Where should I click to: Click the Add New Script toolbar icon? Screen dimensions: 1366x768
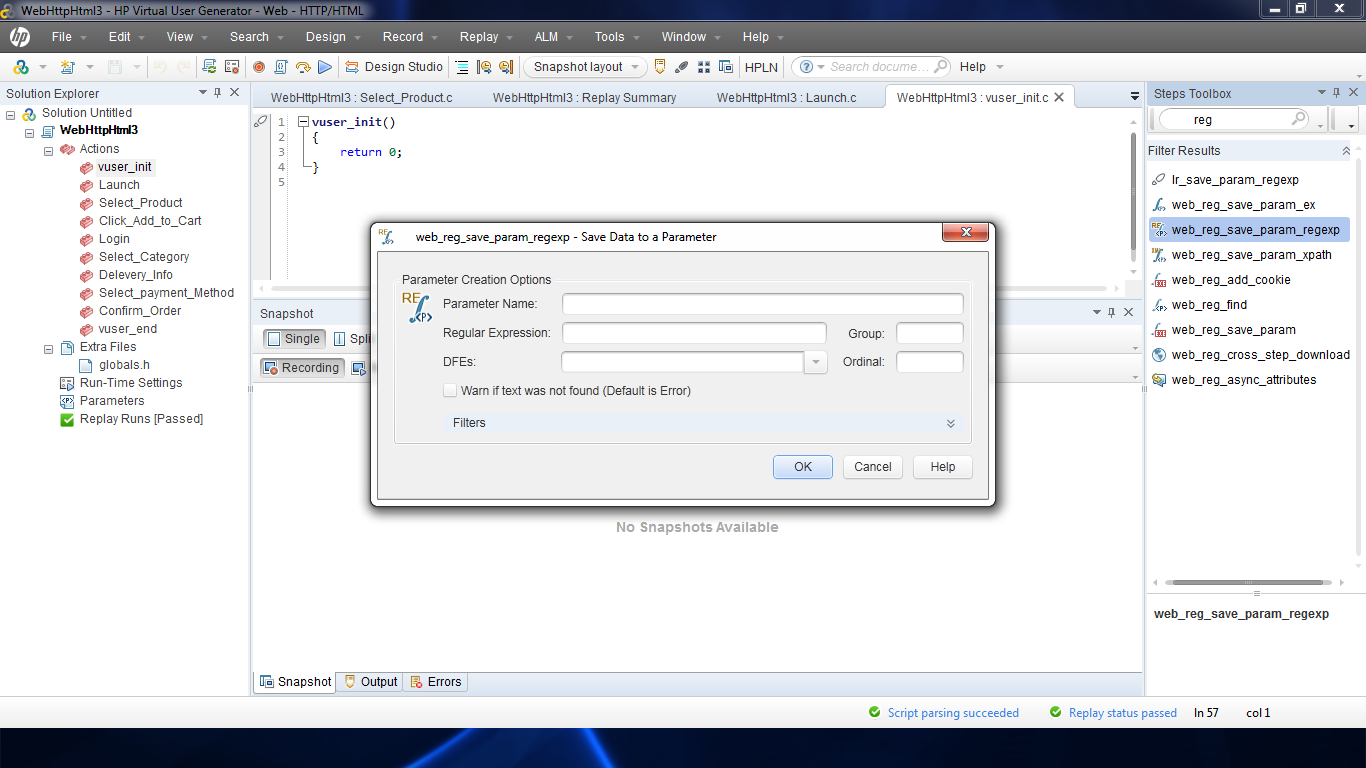point(68,67)
